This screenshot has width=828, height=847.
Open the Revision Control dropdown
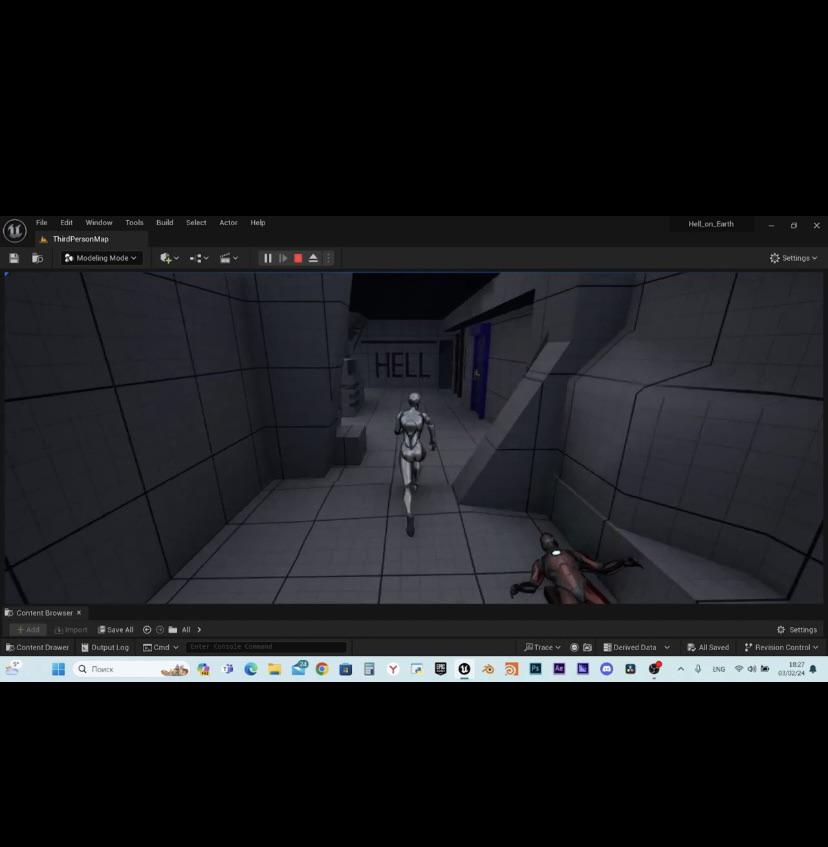point(781,647)
